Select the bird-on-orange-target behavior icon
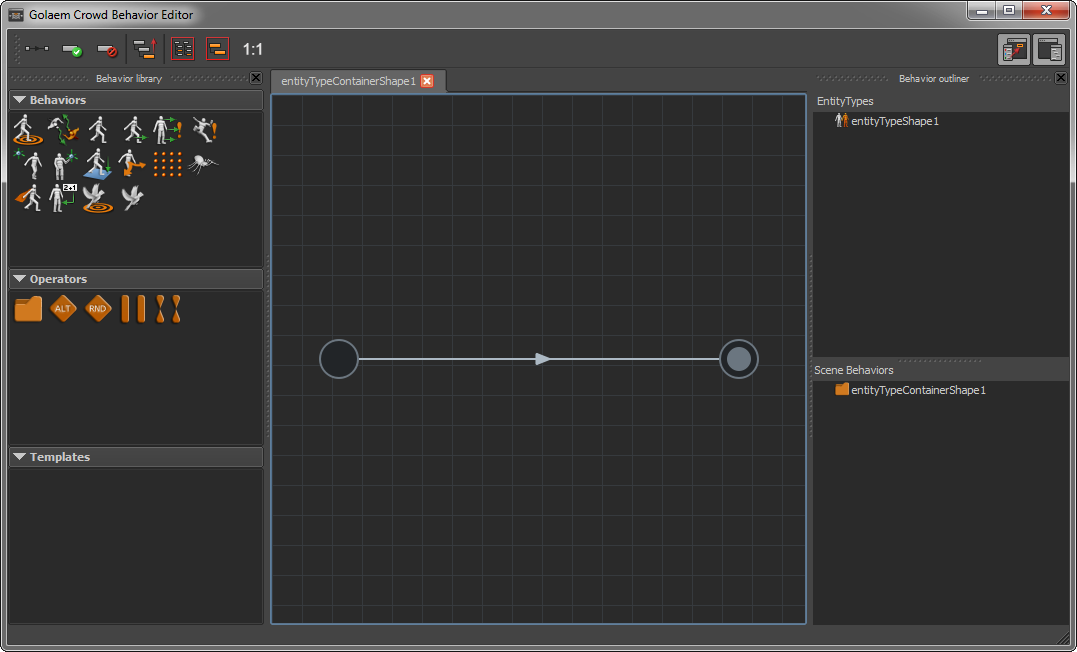Viewport: 1077px width, 652px height. pyautogui.click(x=98, y=198)
